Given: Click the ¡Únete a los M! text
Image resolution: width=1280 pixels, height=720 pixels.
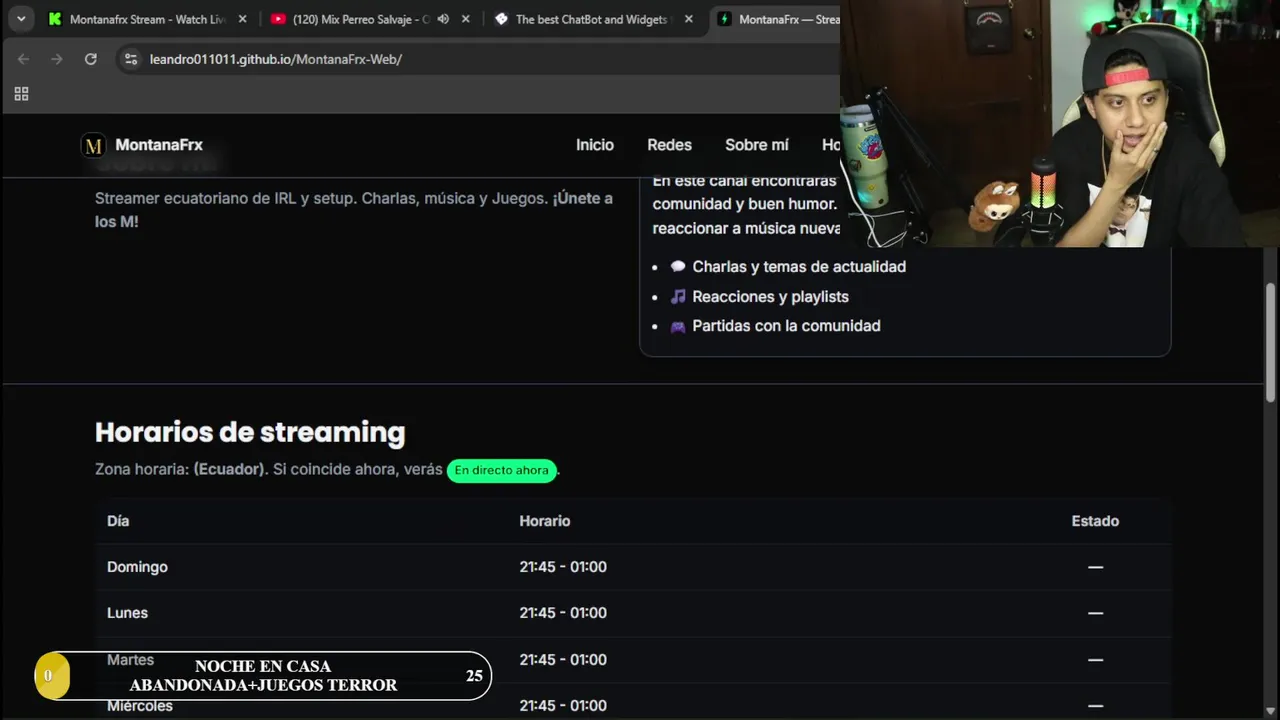Looking at the screenshot, I should pos(354,210).
